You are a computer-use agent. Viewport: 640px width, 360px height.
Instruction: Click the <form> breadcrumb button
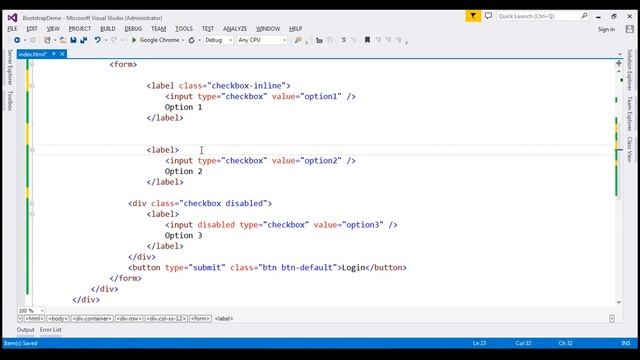tap(200, 318)
